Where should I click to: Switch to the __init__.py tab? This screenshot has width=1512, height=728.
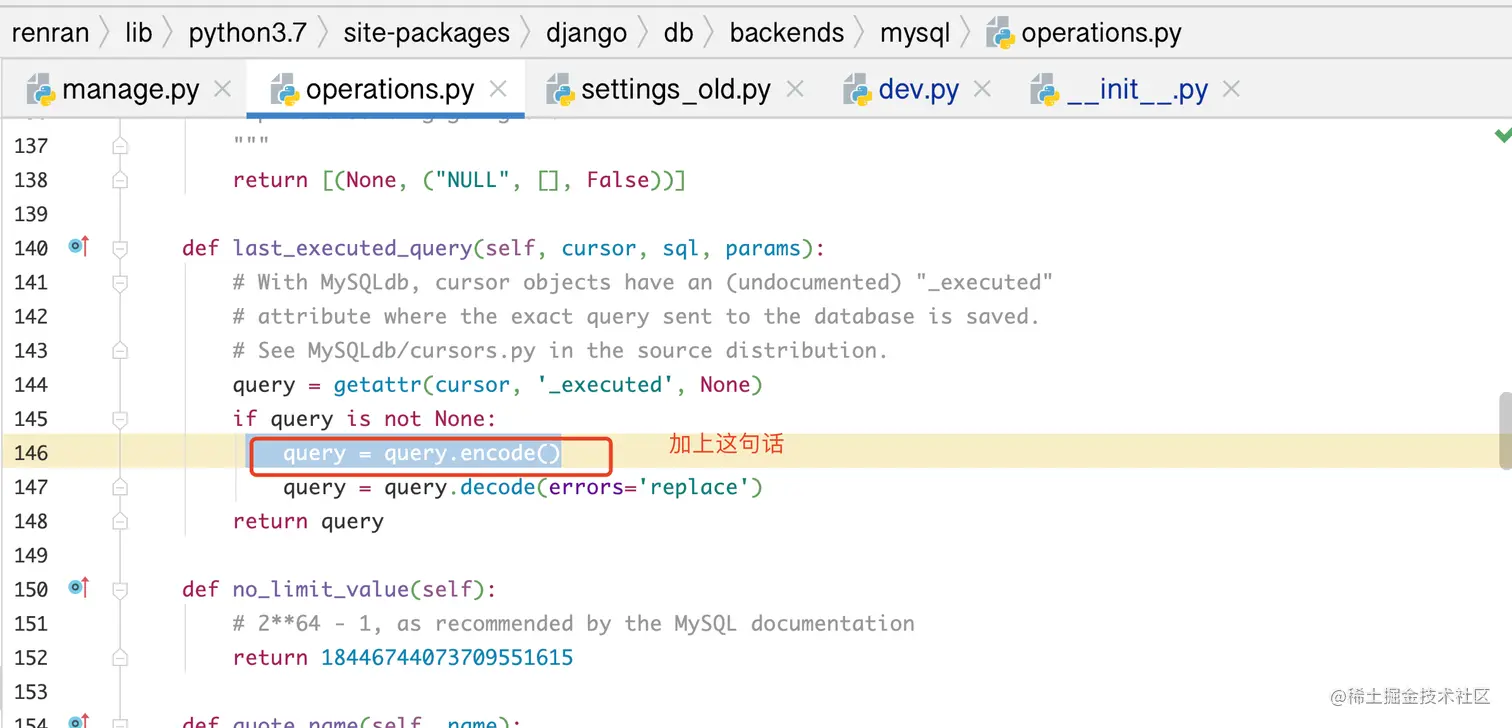point(1138,90)
